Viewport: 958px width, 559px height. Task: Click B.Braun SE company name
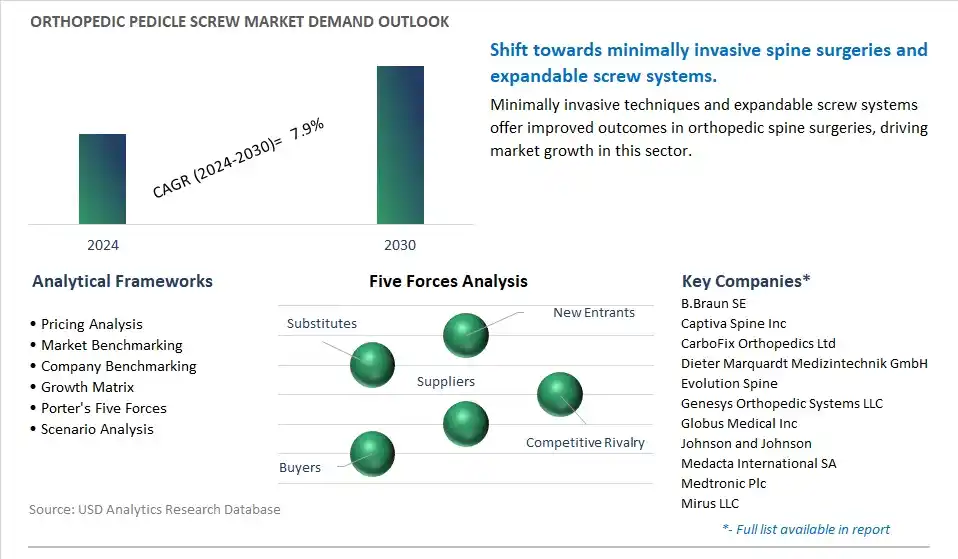714,304
